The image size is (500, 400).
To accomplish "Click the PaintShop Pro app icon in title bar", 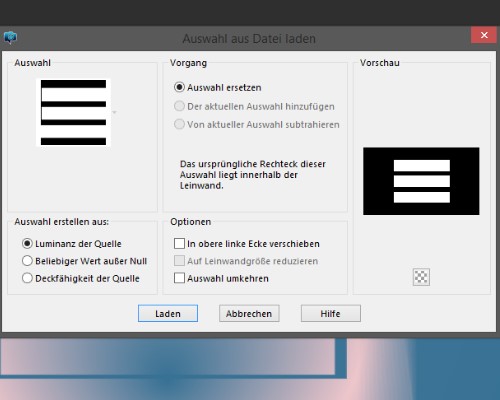I will click(x=10, y=37).
